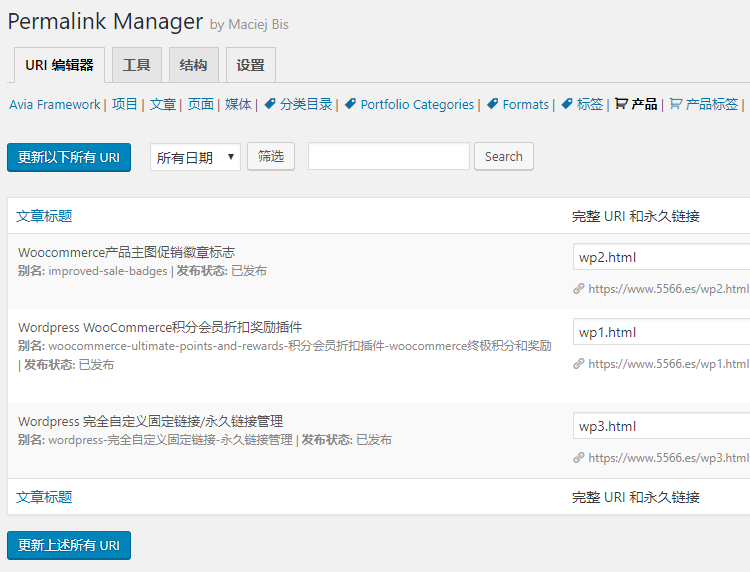Viewport: 750px width, 572px height.
Task: Click the cart icon before 产品
Action: pos(621,104)
